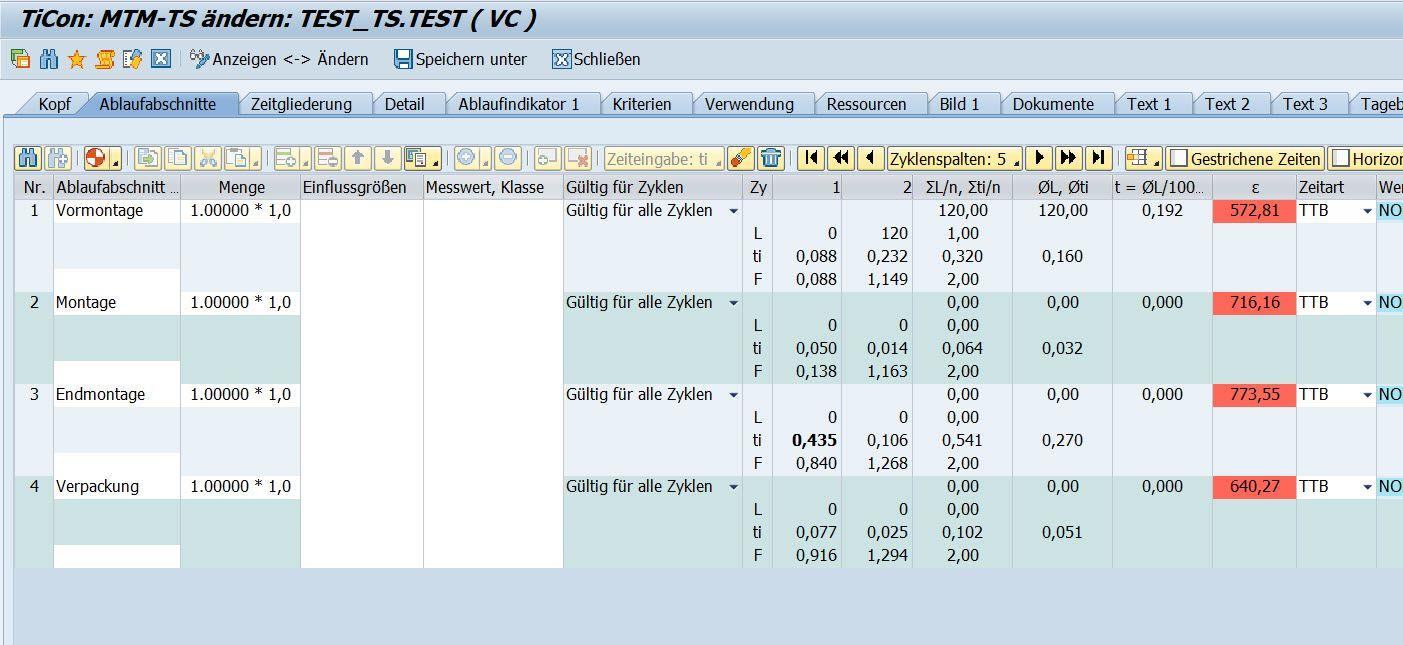The width and height of the screenshot is (1403, 645).
Task: Expand Zeitart TTB dropdown for Vormontage
Action: (1366, 211)
